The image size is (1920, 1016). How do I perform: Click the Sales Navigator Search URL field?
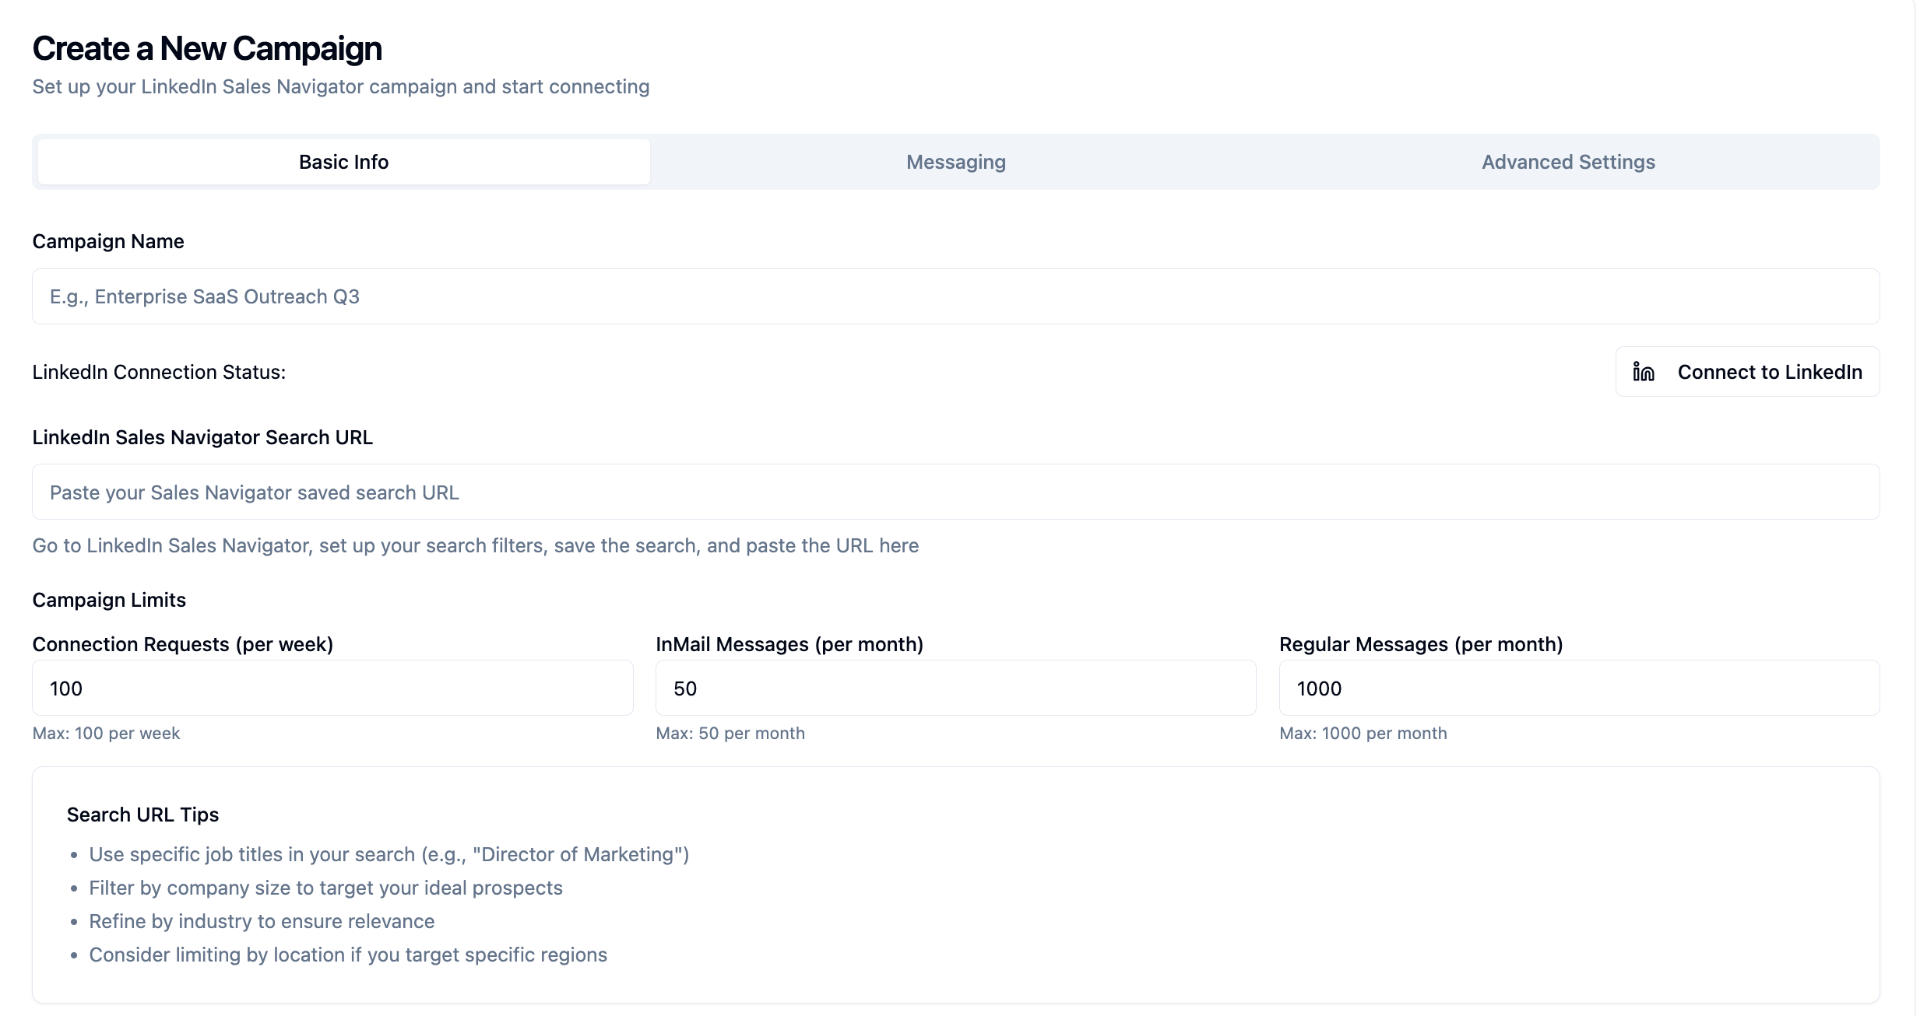(956, 492)
